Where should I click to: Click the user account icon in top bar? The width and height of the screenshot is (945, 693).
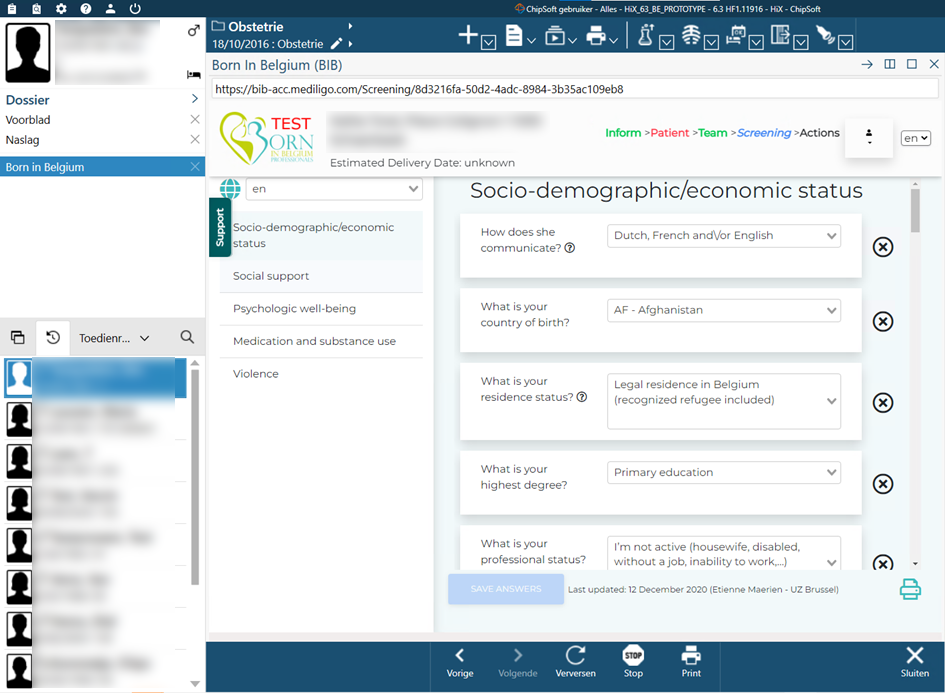pyautogui.click(x=110, y=8)
